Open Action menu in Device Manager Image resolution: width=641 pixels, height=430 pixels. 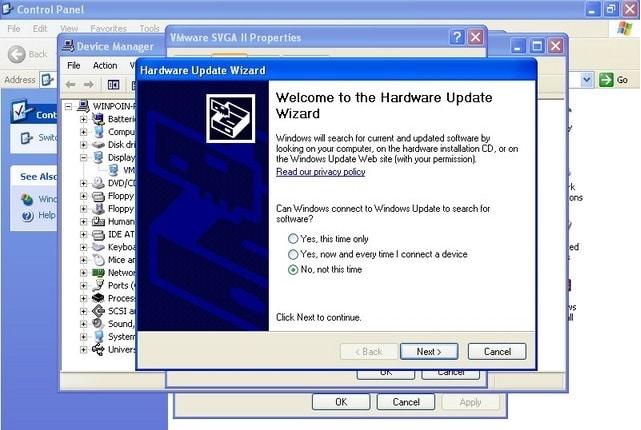(x=105, y=65)
